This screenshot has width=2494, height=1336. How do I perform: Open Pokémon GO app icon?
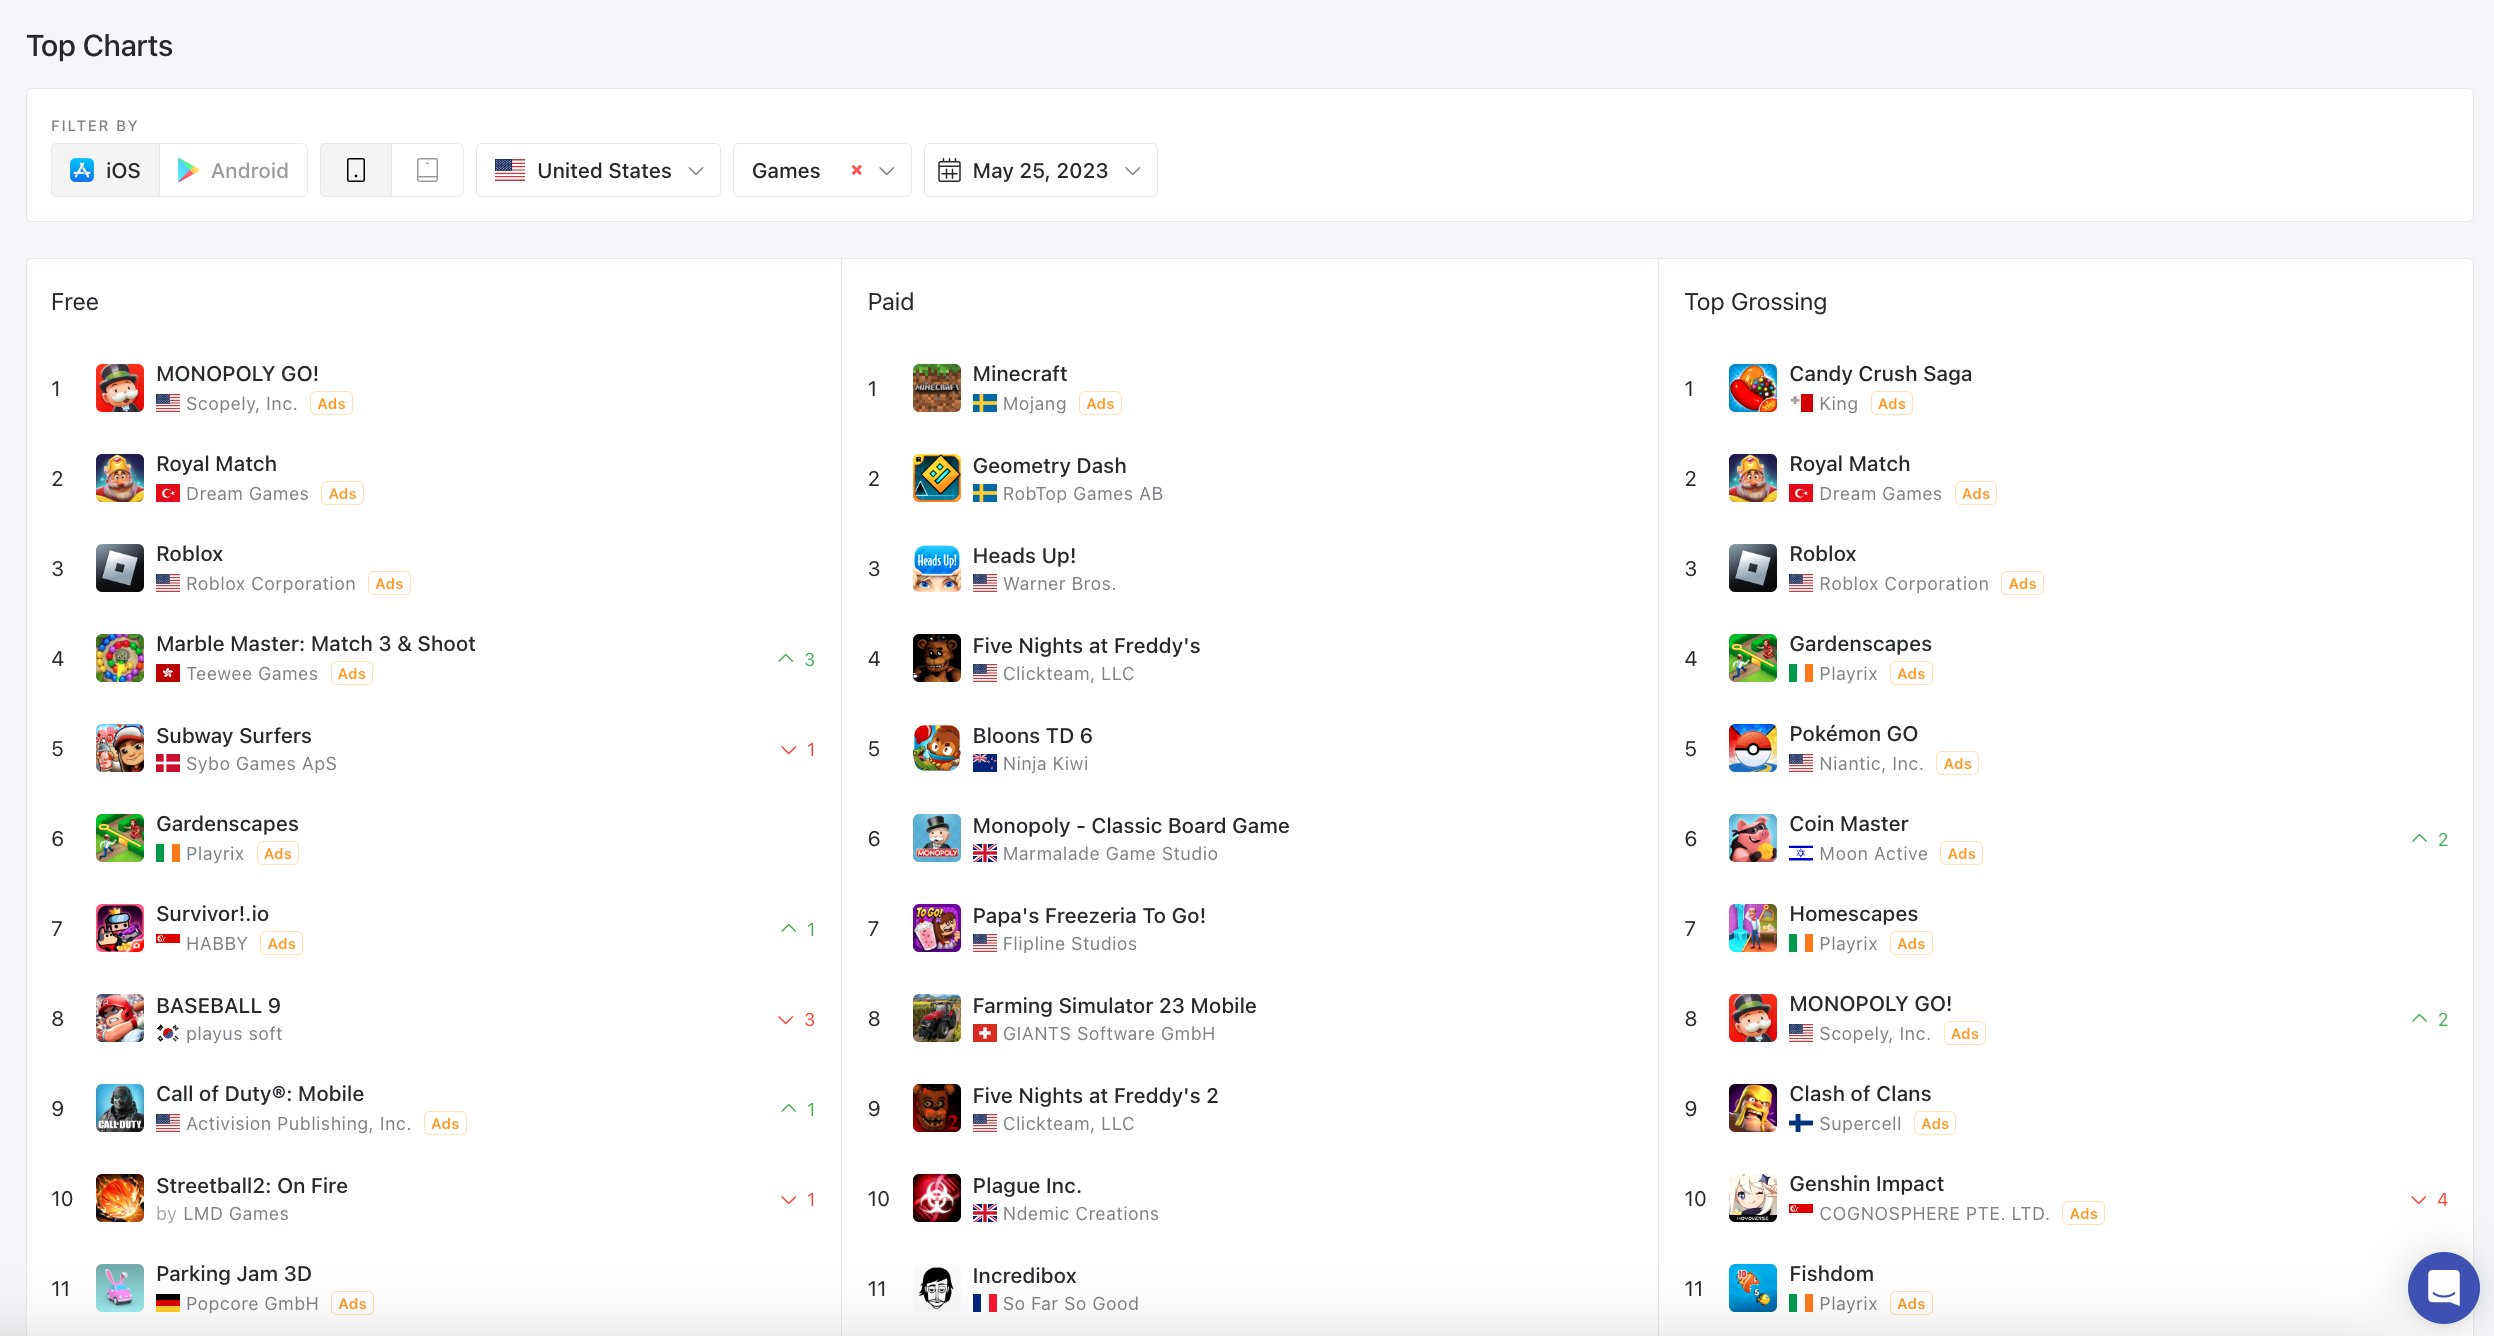(x=1753, y=748)
